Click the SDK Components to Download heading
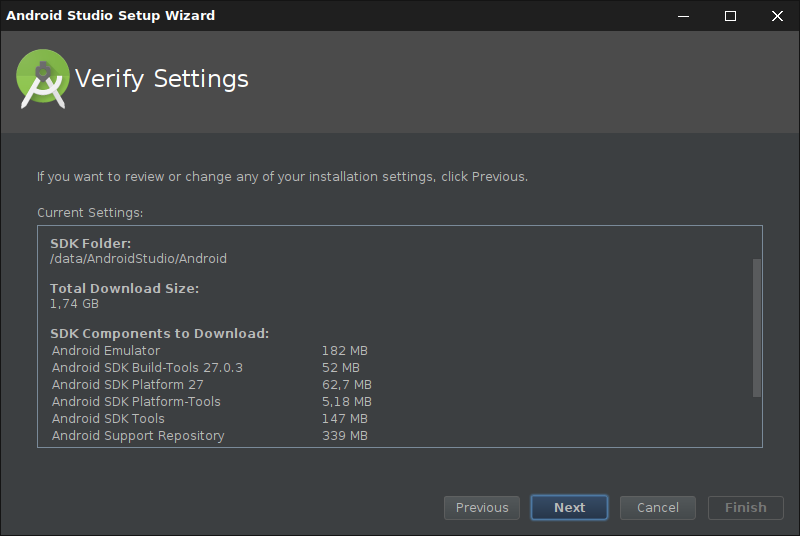Image resolution: width=800 pixels, height=536 pixels. pos(160,334)
